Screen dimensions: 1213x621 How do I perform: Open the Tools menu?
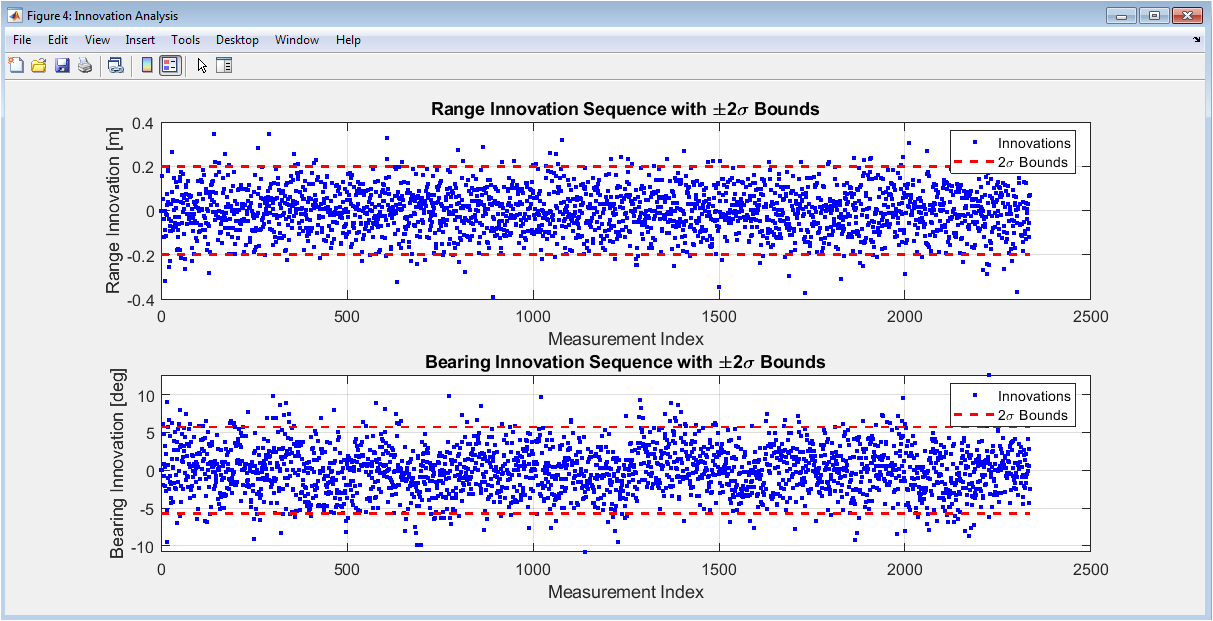(x=185, y=40)
